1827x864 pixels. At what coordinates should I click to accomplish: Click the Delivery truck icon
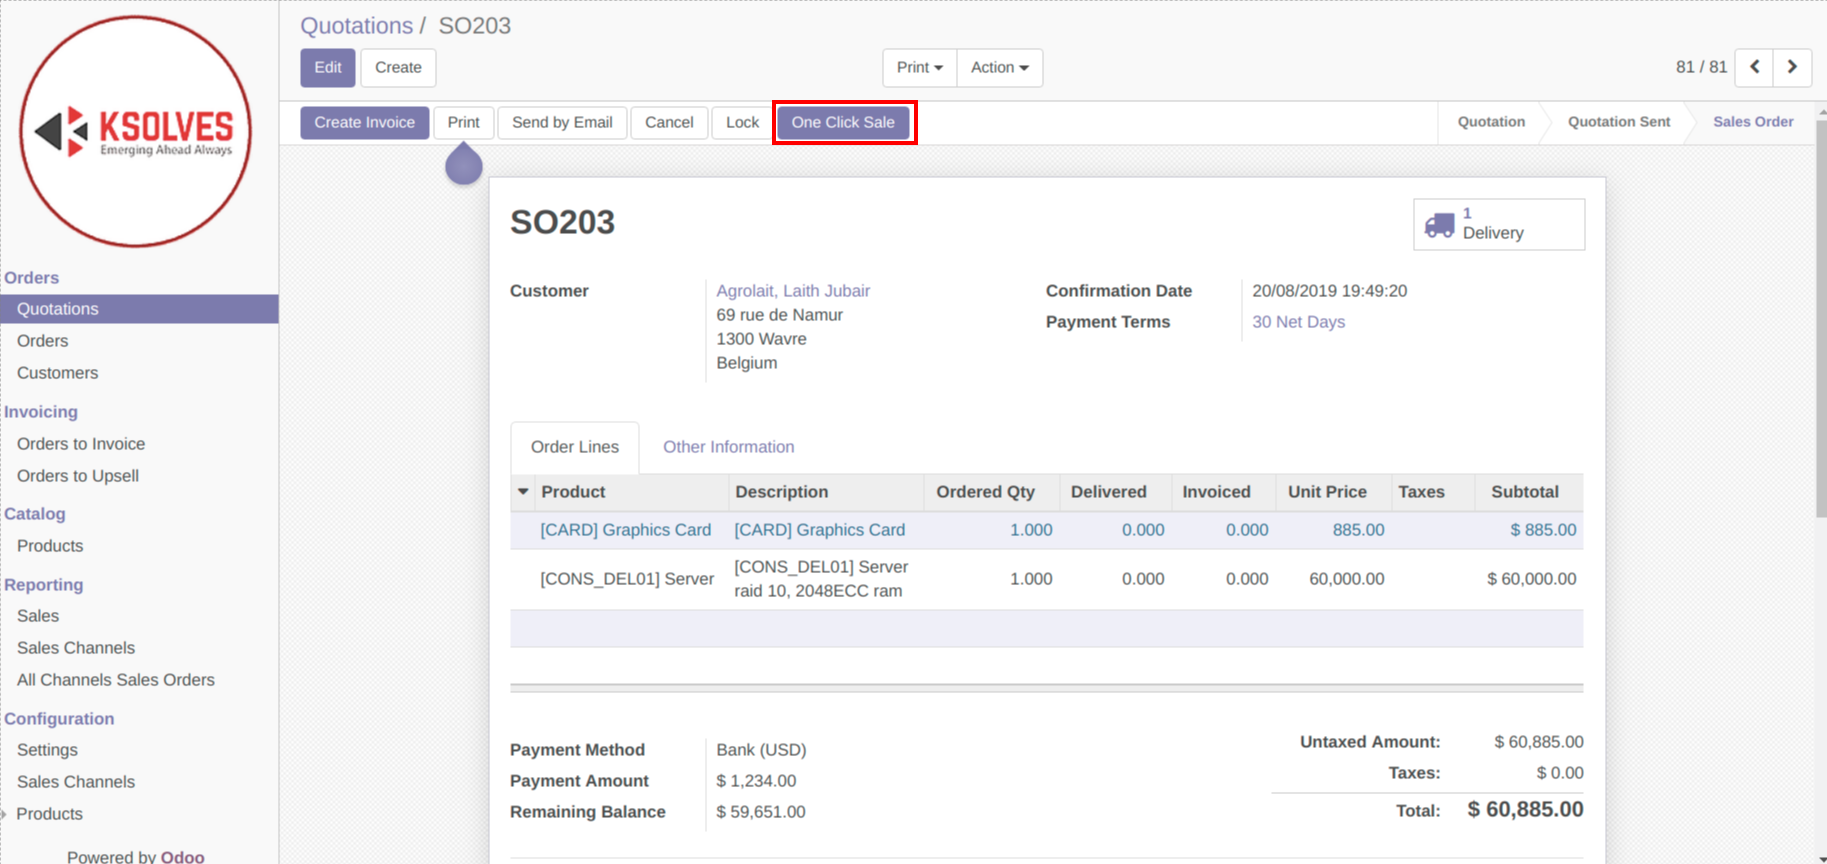tap(1439, 225)
